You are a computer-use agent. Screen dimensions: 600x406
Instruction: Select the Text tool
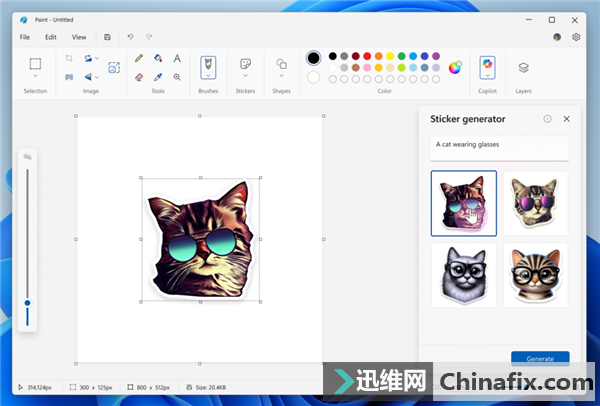pyautogui.click(x=177, y=58)
